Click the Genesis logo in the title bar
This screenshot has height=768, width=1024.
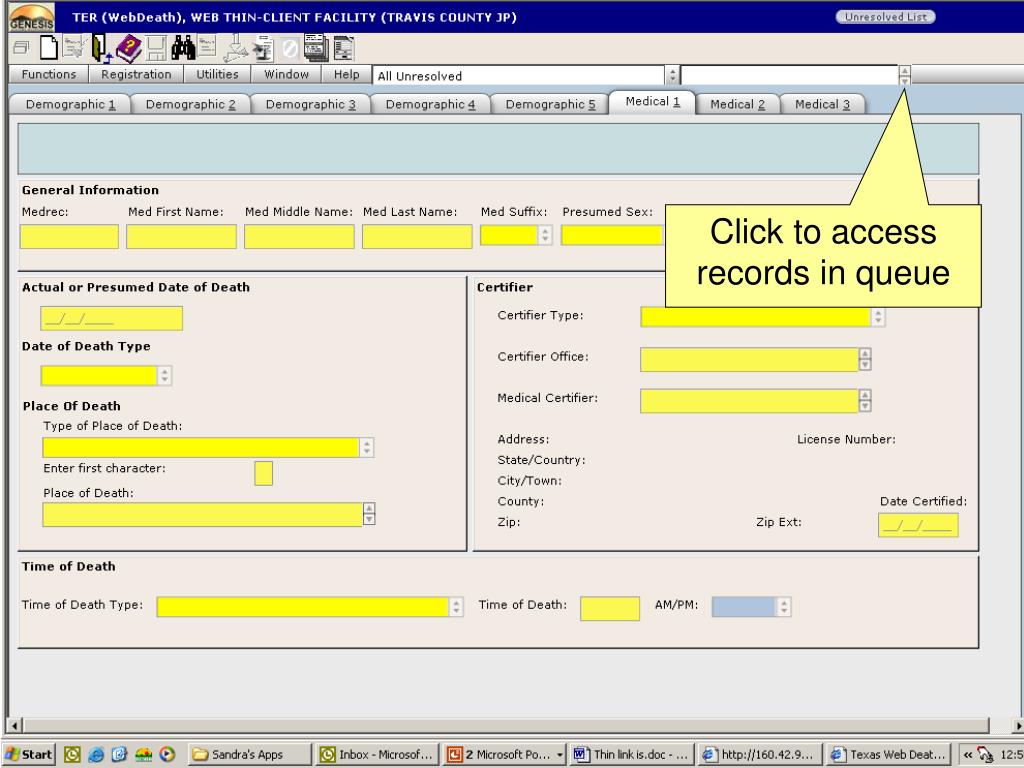(31, 17)
